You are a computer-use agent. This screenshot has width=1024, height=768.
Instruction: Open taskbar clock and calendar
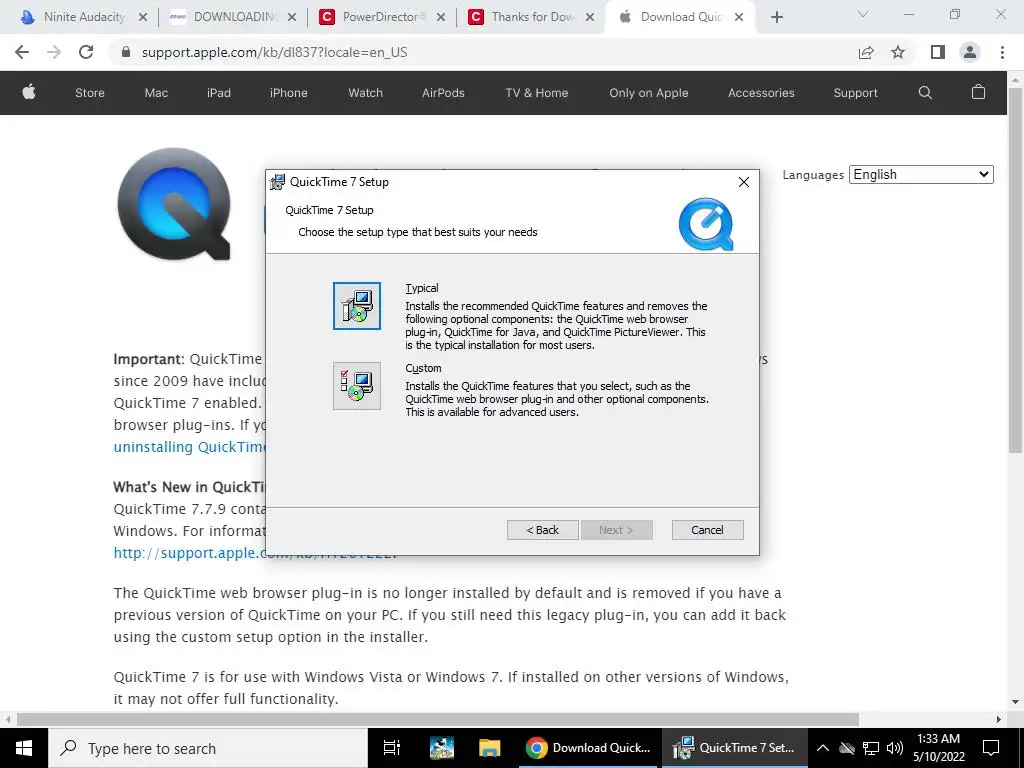938,748
